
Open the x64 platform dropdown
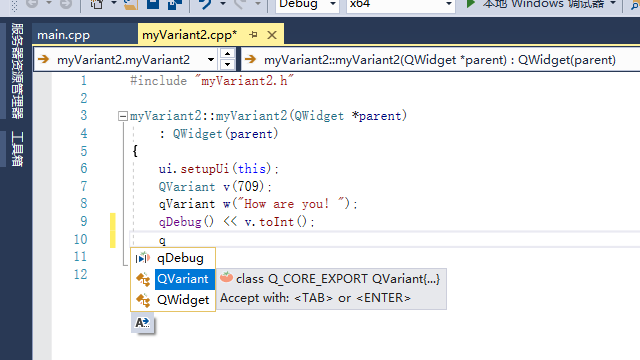coord(400,5)
